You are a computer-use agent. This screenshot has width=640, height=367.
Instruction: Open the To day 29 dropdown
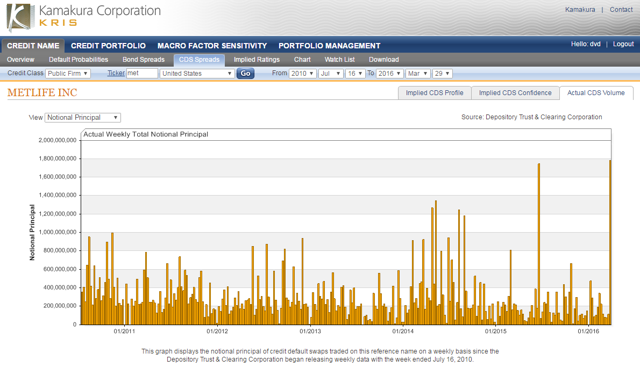coord(442,73)
